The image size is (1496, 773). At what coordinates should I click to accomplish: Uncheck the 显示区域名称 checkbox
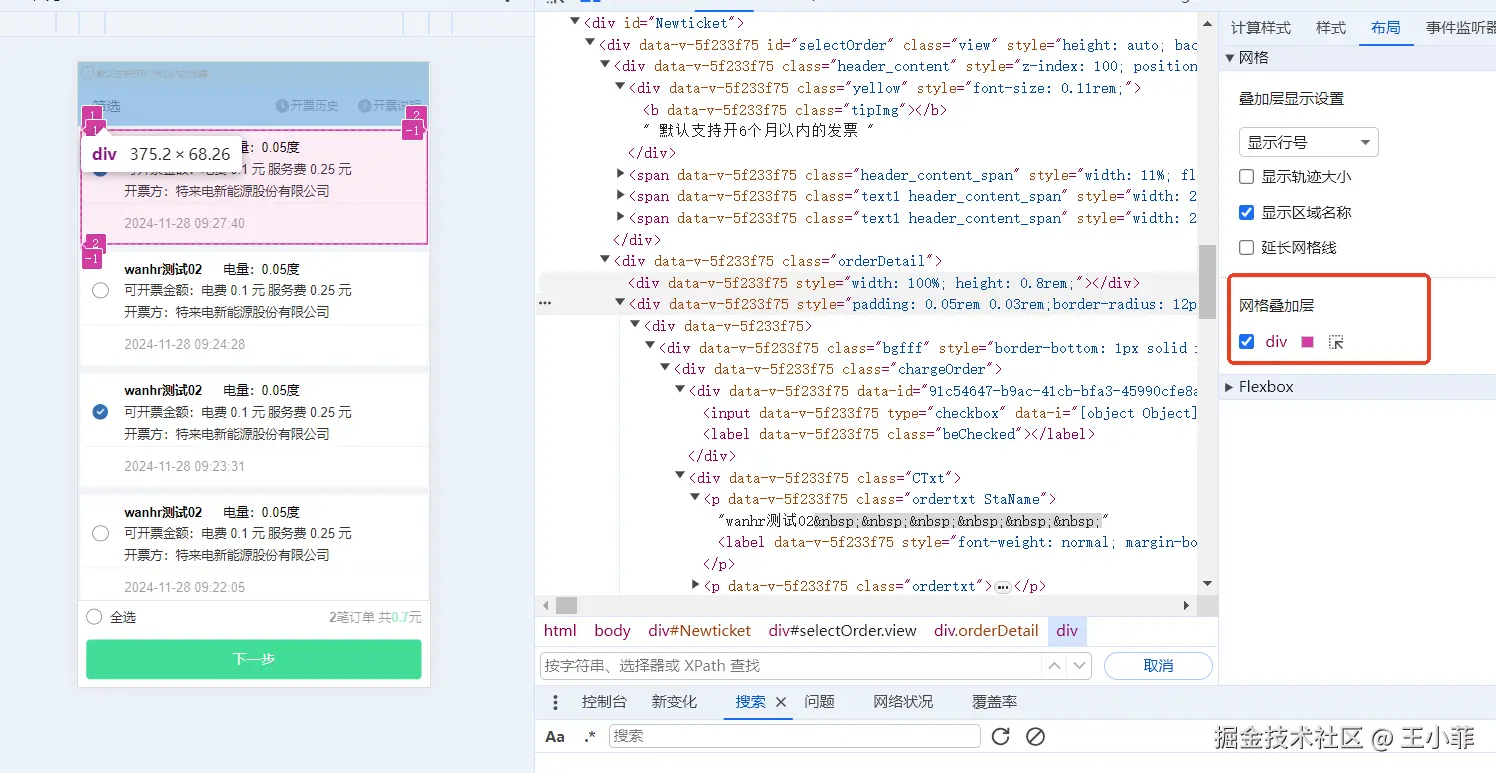point(1246,212)
